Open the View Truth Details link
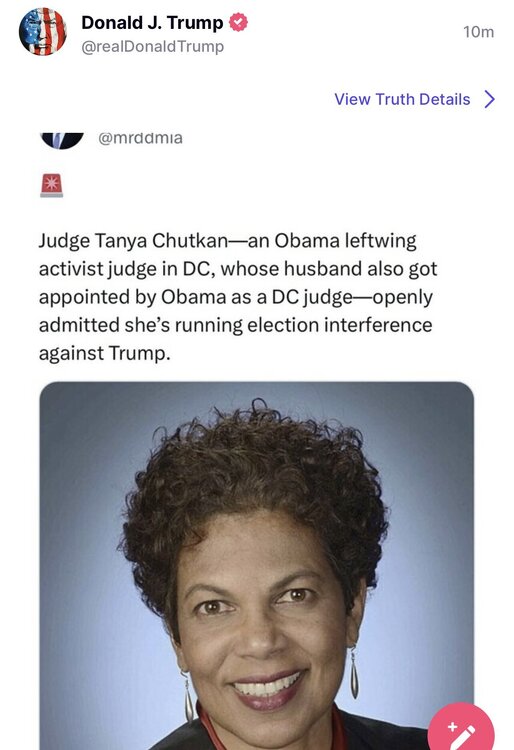The height and width of the screenshot is (750, 514). click(x=402, y=99)
